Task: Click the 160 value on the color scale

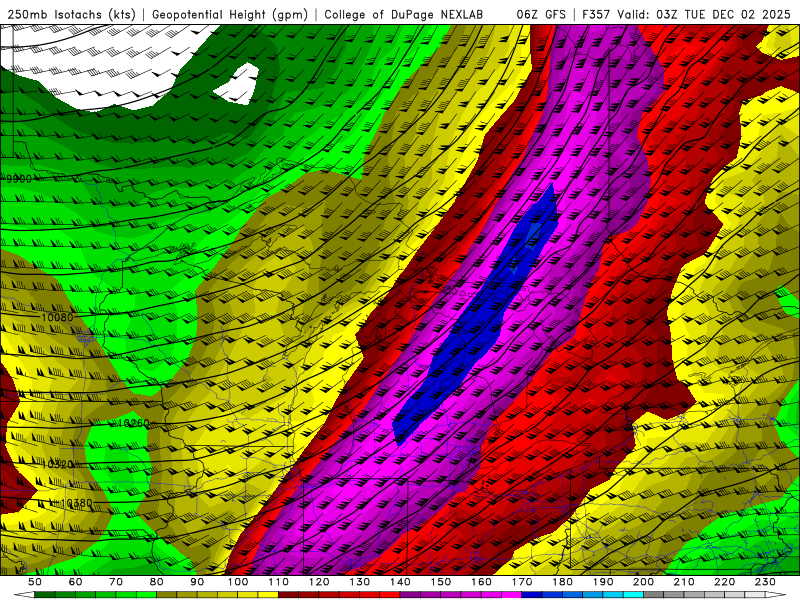Action: click(481, 582)
